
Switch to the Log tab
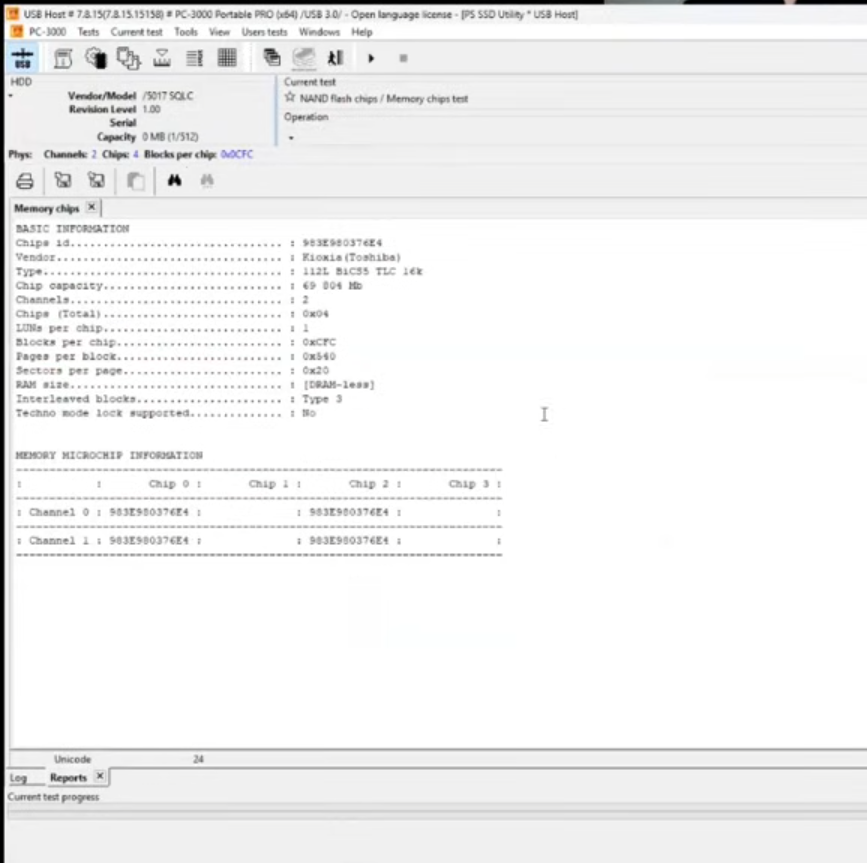click(18, 778)
